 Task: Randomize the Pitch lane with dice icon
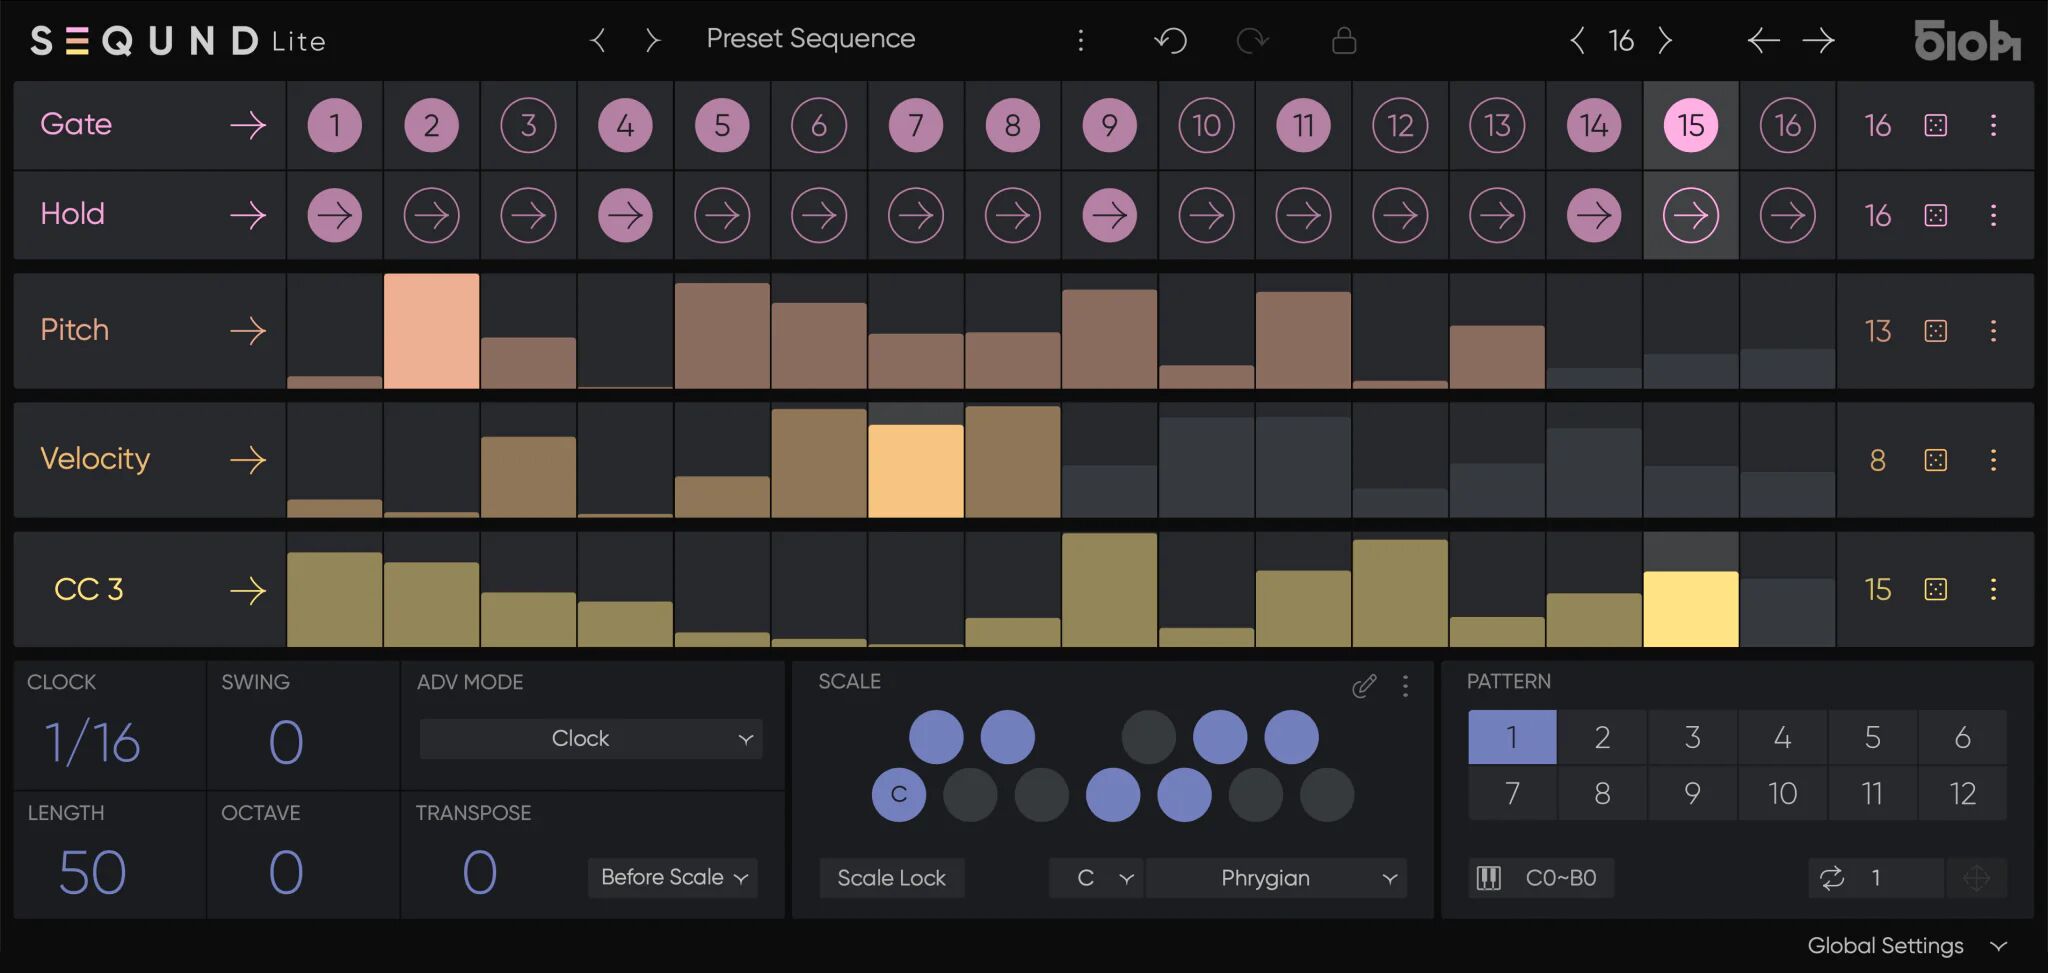coord(1935,331)
